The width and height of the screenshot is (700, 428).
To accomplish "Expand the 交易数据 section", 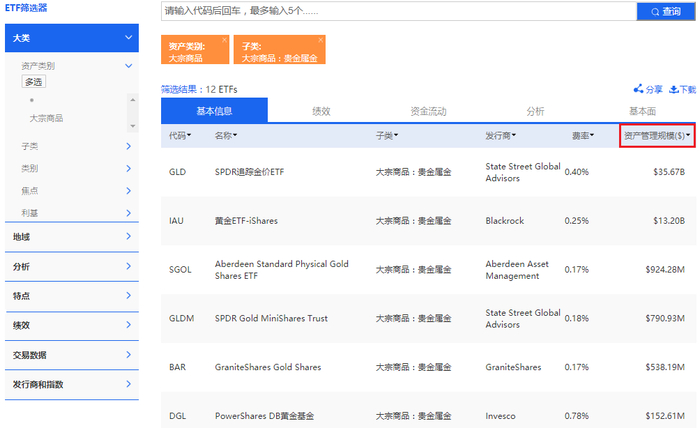I will coord(72,355).
